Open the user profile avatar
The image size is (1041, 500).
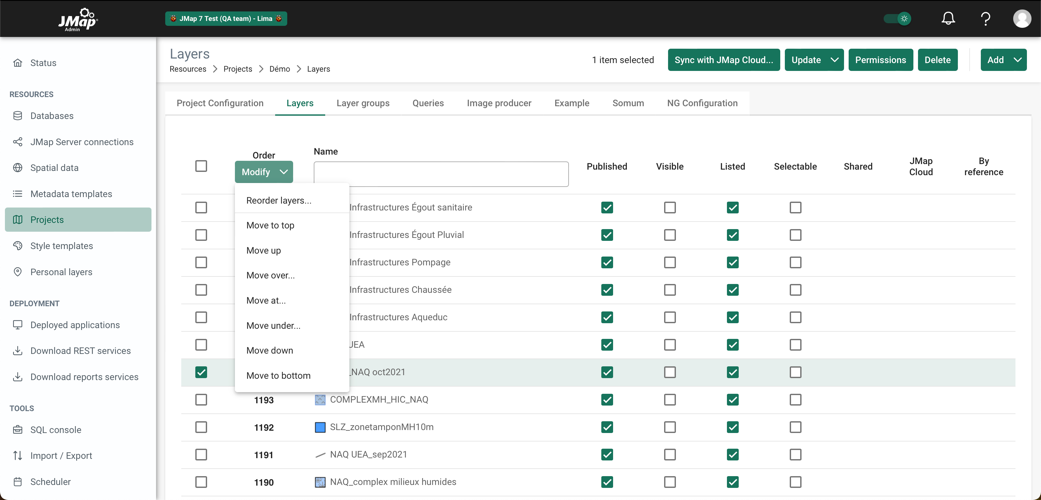tap(1021, 18)
